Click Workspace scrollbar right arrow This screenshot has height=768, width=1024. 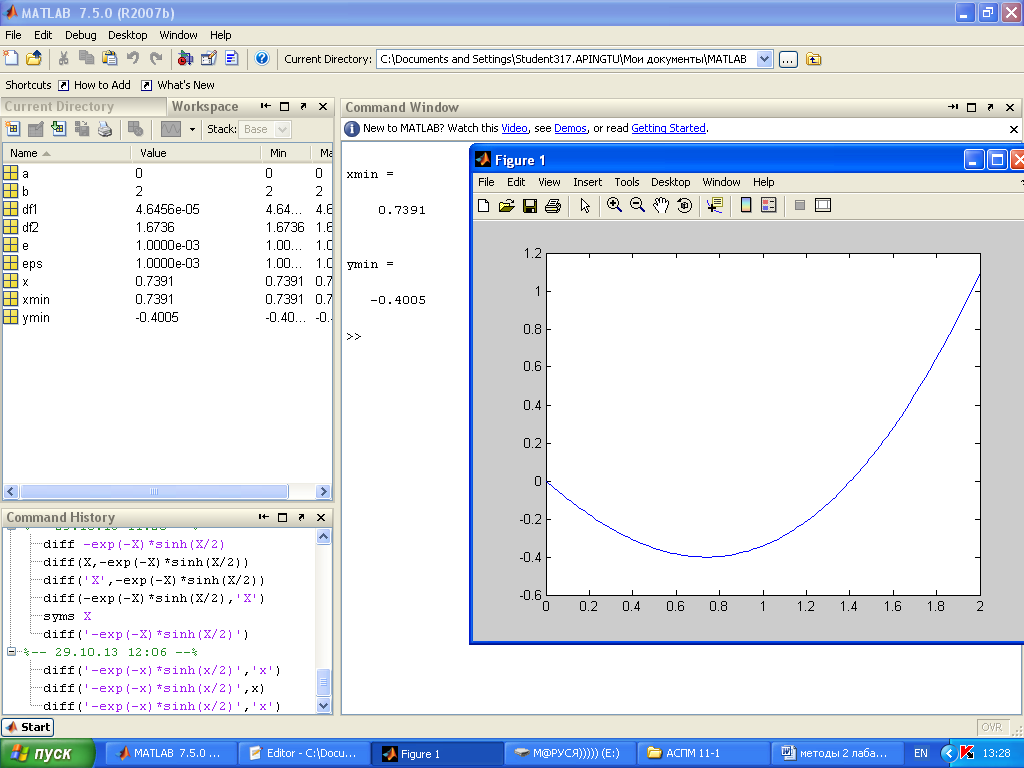pyautogui.click(x=323, y=491)
